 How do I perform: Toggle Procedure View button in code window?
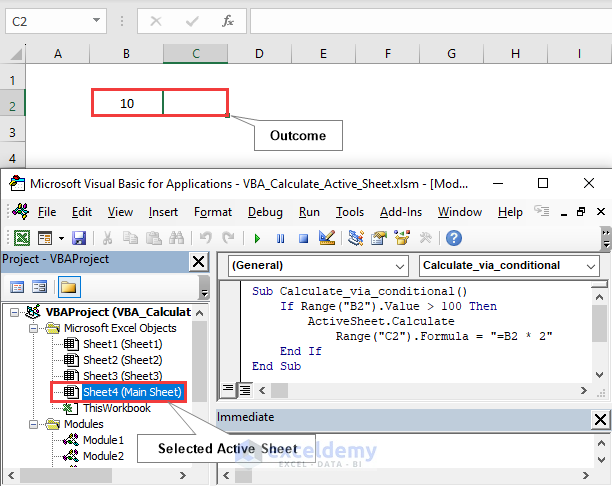pos(228,389)
